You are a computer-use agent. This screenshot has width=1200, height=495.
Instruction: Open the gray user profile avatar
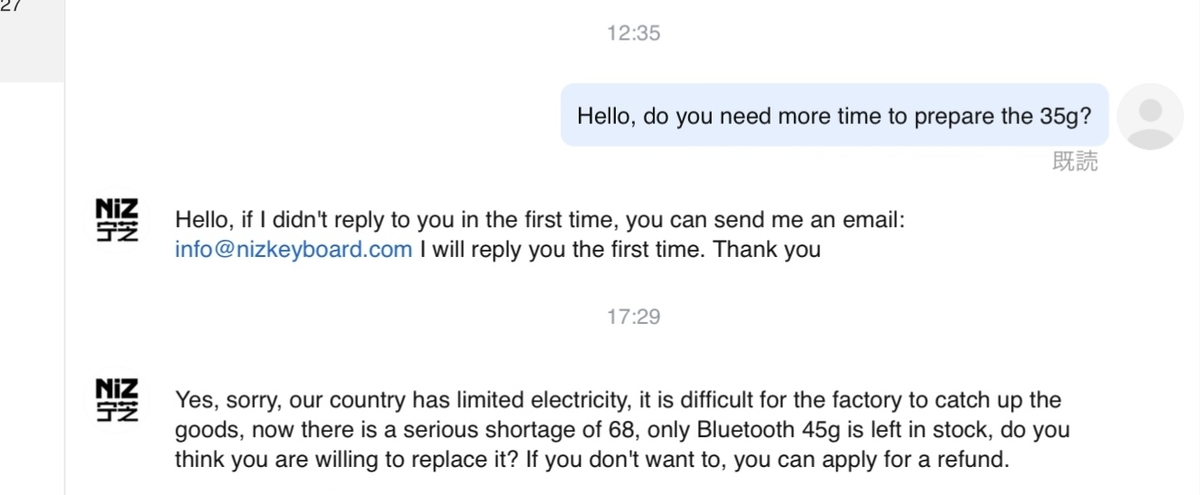click(x=1149, y=116)
